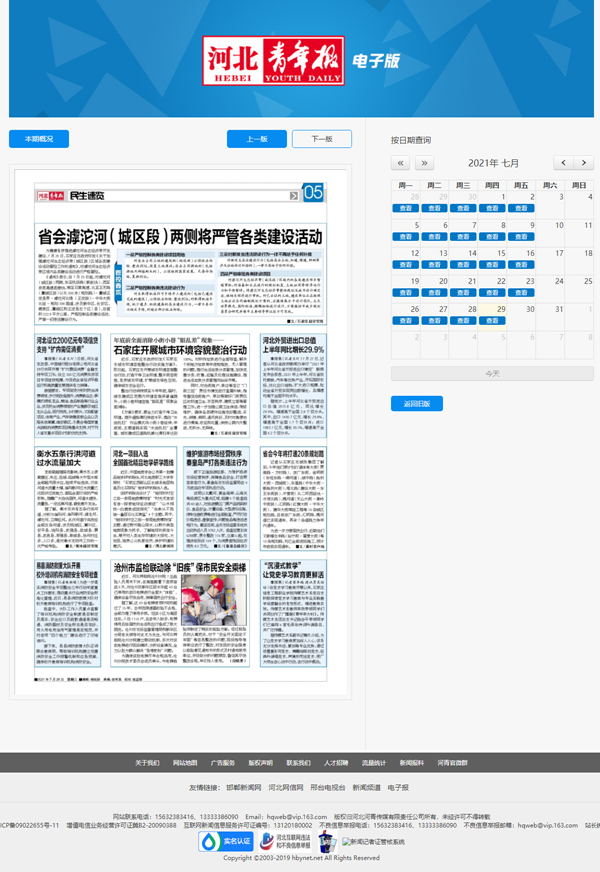Go to next month in calendar

coord(586,163)
